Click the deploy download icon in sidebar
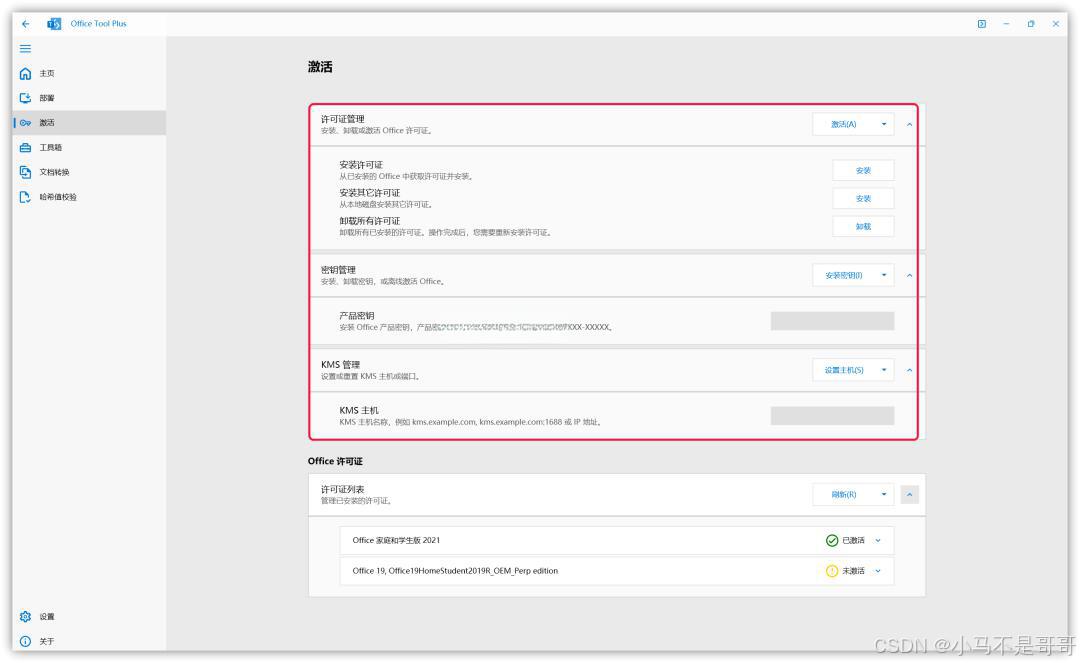This screenshot has height=663, width=1080. point(25,98)
